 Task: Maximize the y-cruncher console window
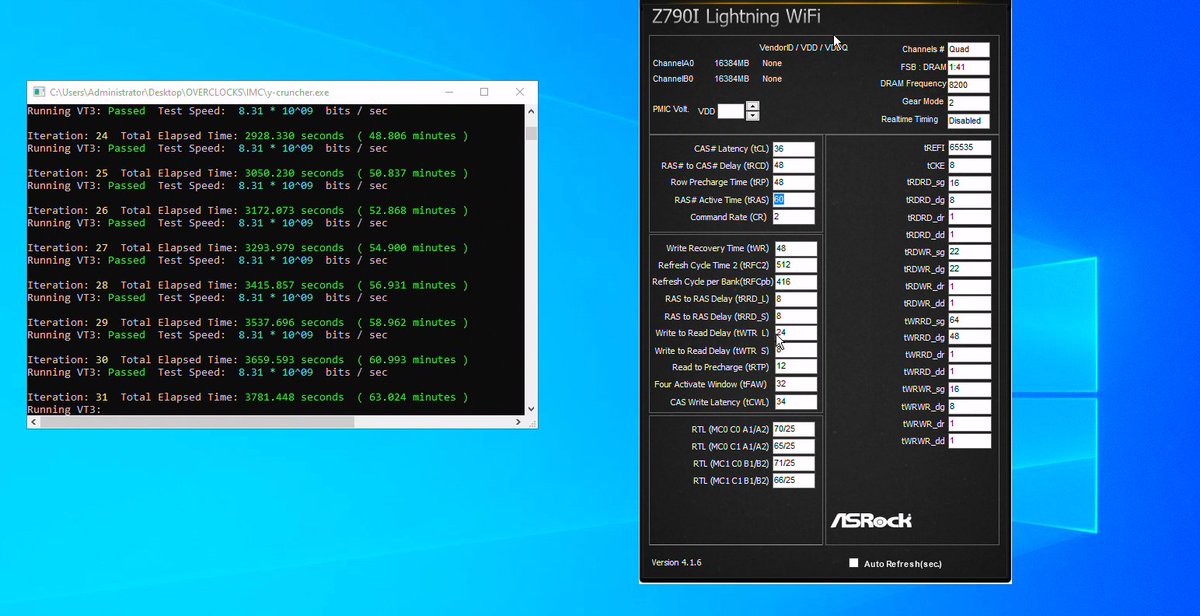tap(484, 92)
